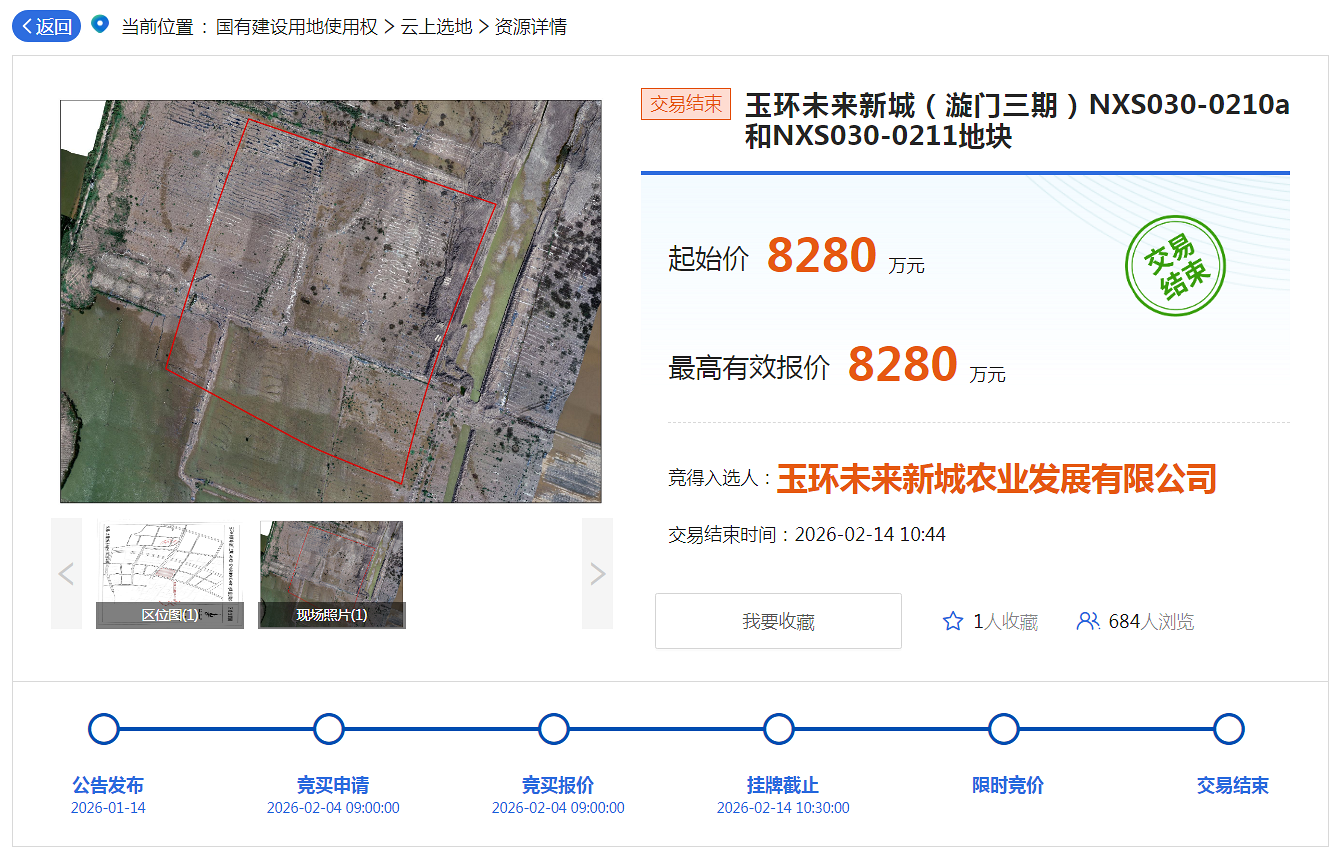Select the 竞买申请 timeline node
The height and width of the screenshot is (855, 1337).
coord(329,729)
